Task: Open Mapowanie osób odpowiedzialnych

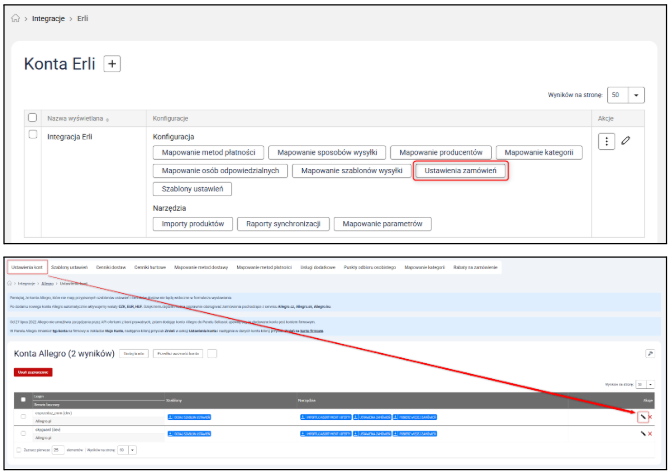Action: [220, 171]
